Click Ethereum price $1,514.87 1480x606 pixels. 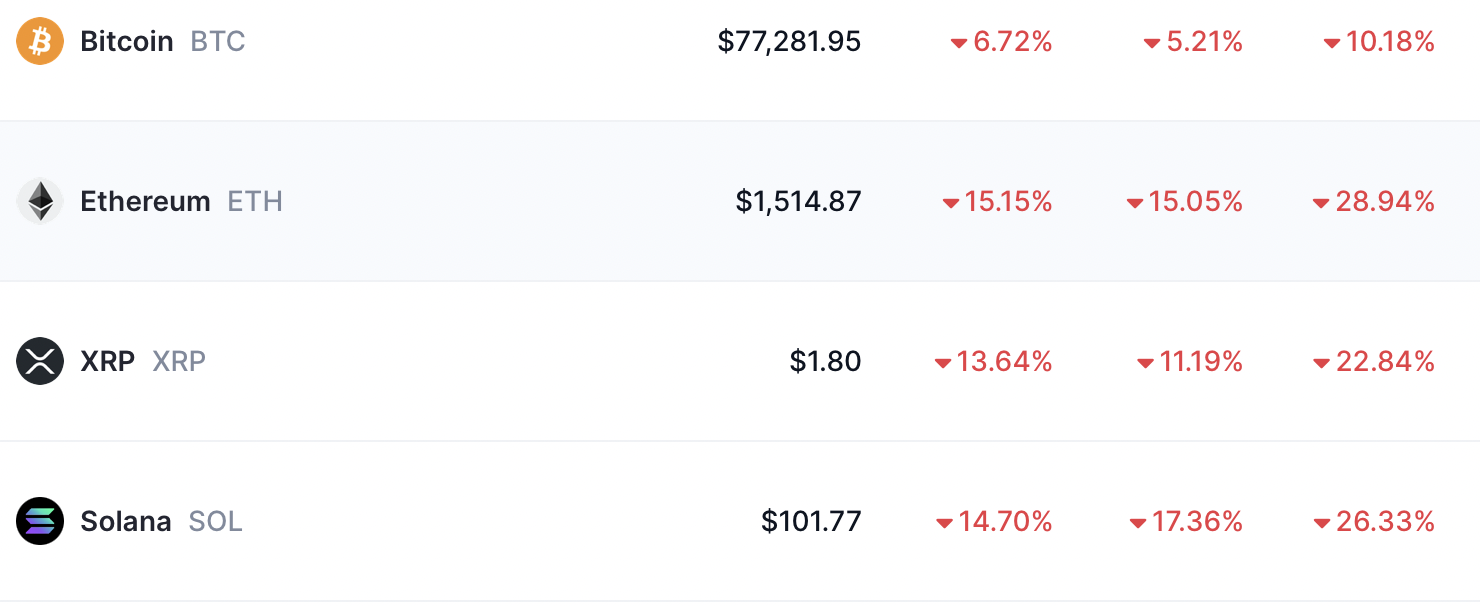point(798,201)
